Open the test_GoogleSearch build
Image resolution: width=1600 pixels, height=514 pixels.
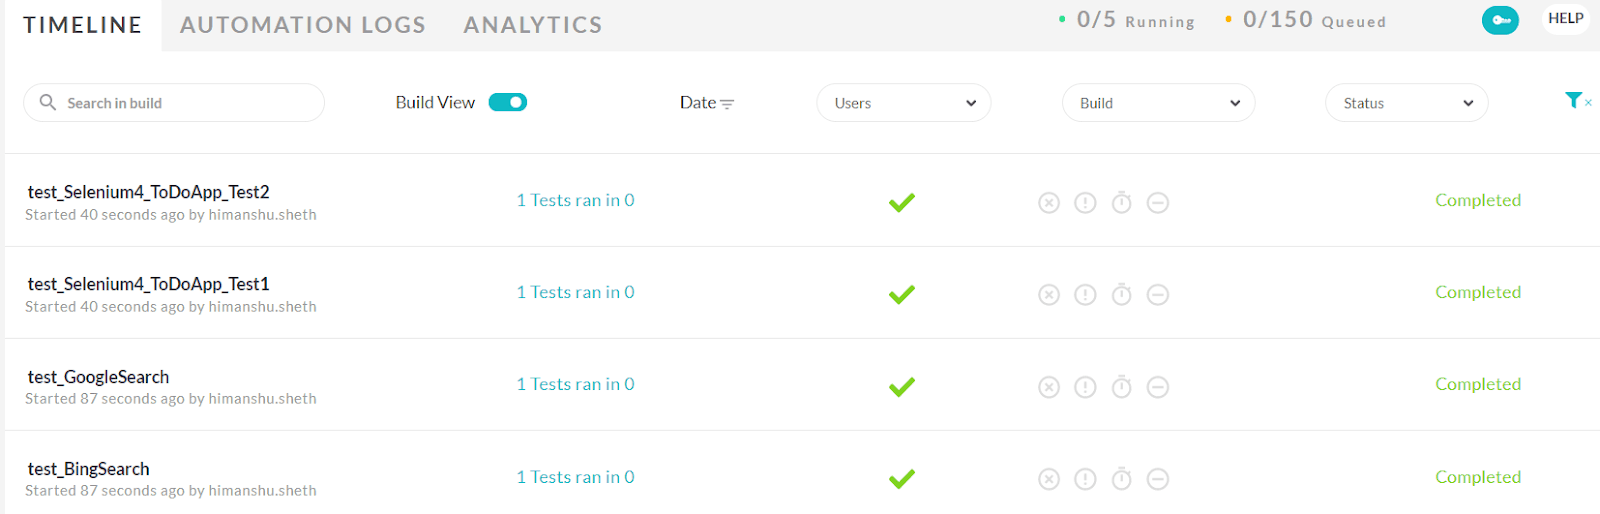click(98, 377)
